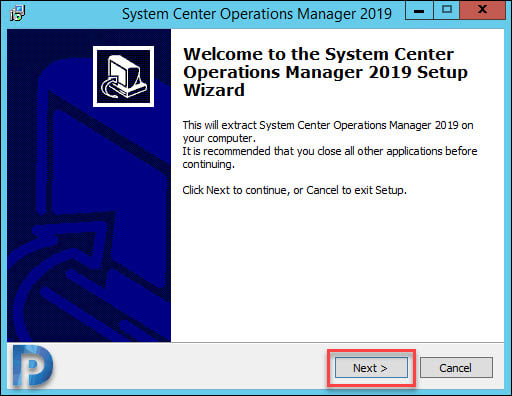Click the installer icon in the title bar

tap(17, 13)
